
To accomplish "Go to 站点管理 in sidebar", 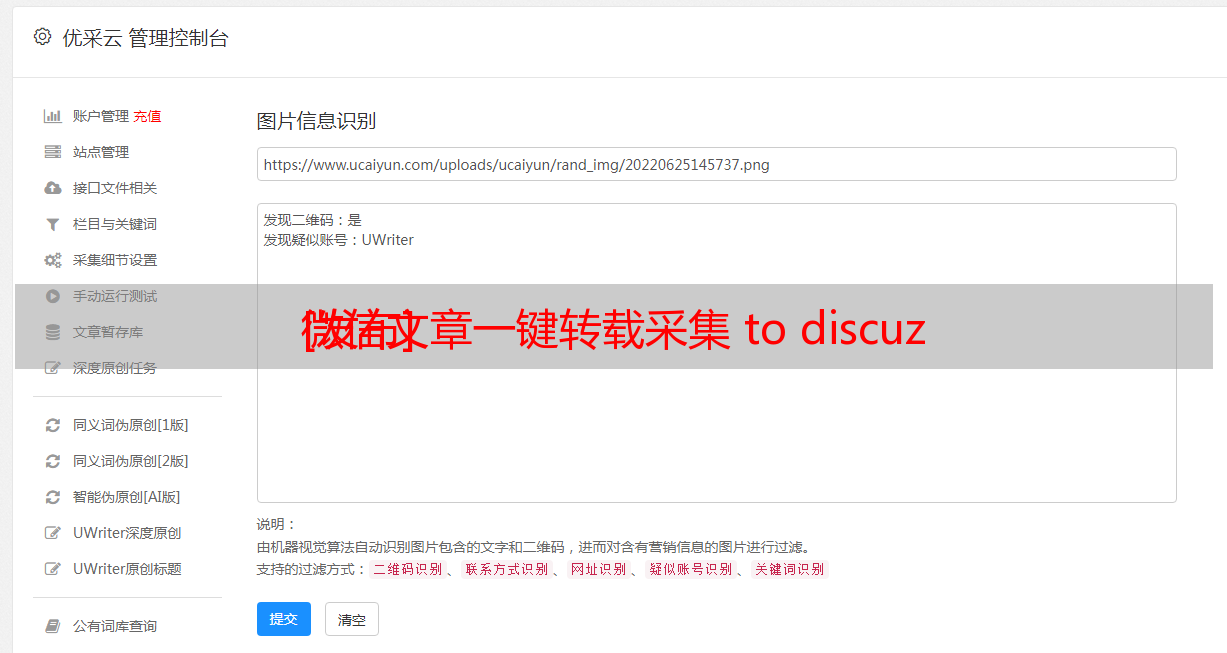I will pyautogui.click(x=101, y=152).
